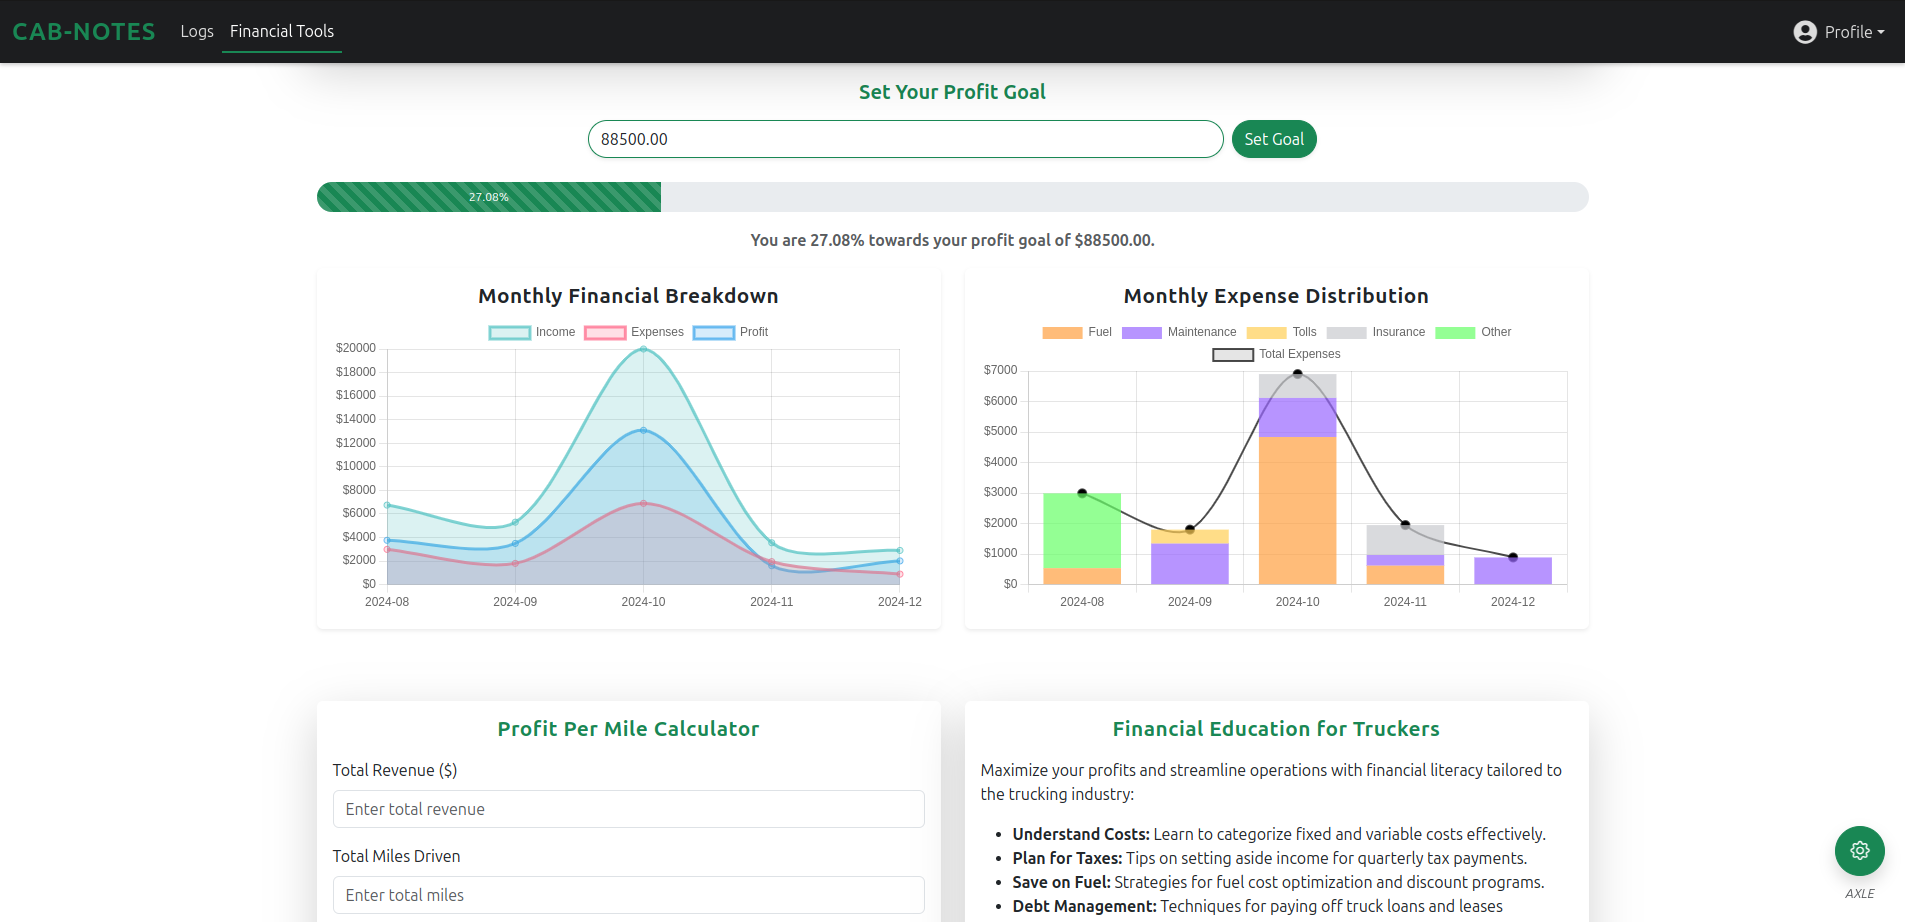Viewport: 1905px width, 922px height.
Task: Toggle the Income legend swatch
Action: tap(509, 333)
